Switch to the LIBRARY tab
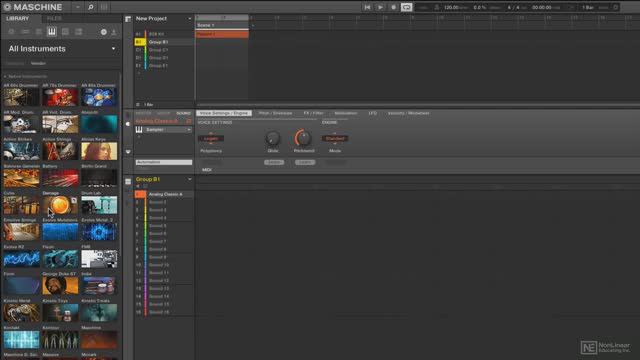This screenshot has width=640, height=360. click(17, 18)
